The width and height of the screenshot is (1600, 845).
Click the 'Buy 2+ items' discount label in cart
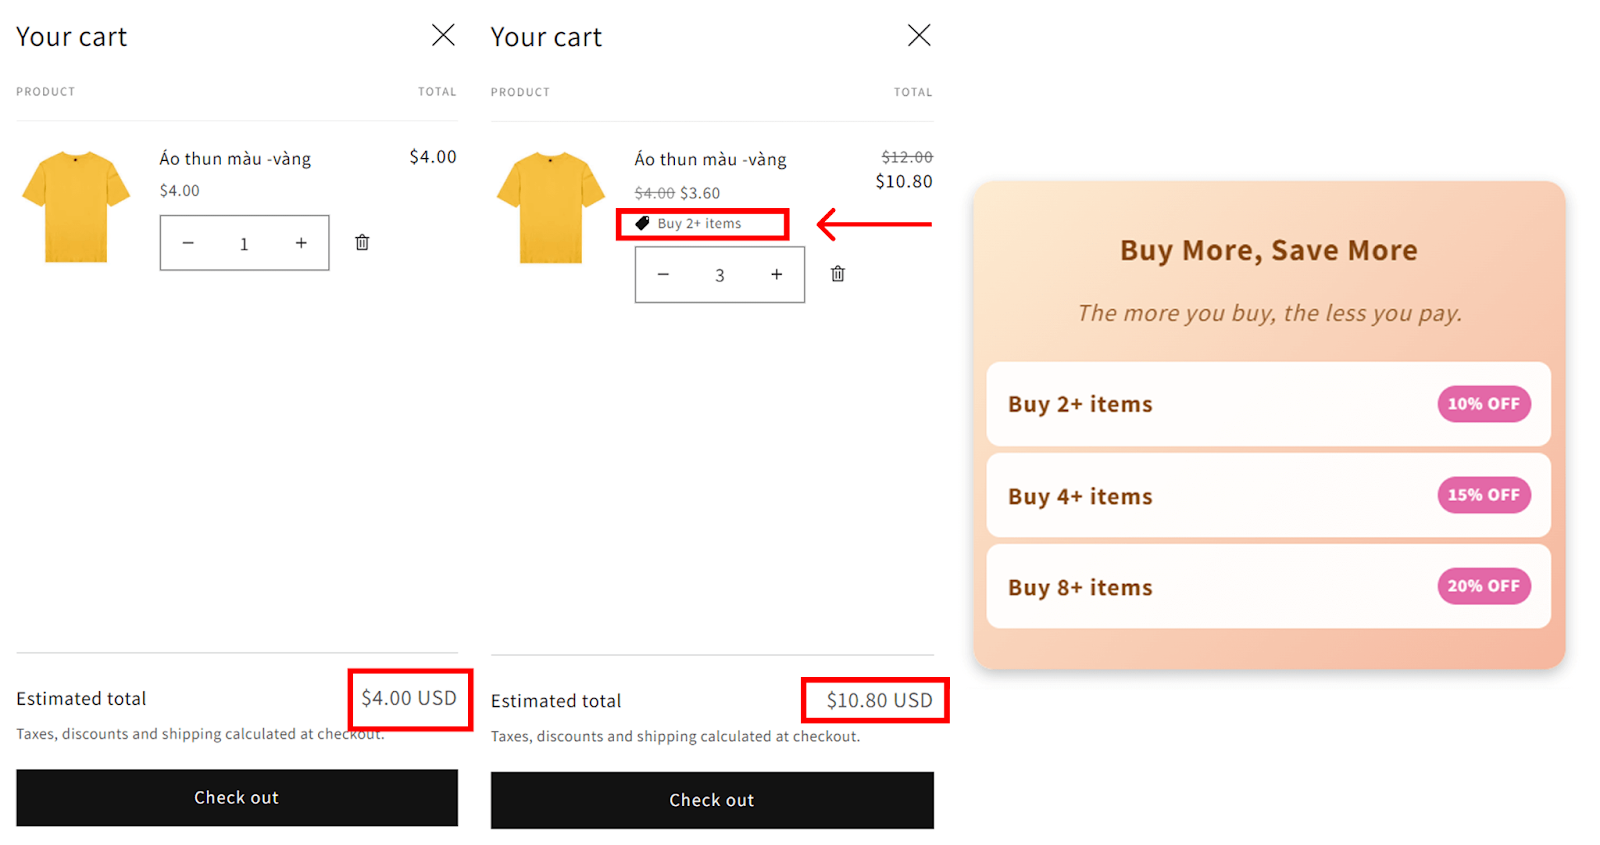point(699,224)
